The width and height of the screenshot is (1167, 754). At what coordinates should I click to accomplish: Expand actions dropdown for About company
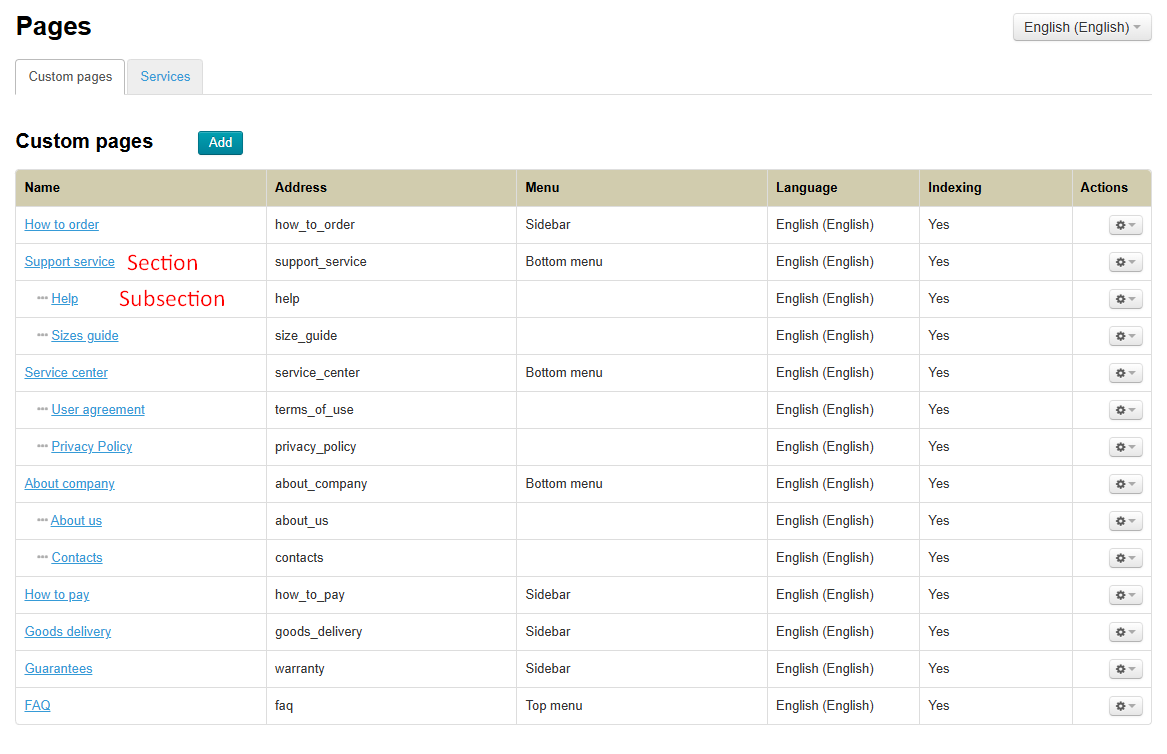[x=1125, y=484]
